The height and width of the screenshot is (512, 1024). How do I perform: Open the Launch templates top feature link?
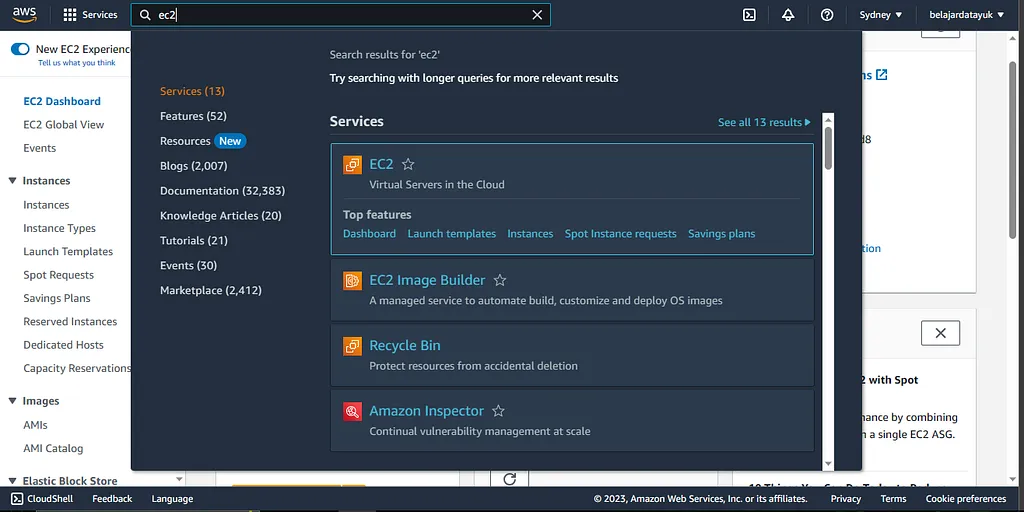pos(452,234)
